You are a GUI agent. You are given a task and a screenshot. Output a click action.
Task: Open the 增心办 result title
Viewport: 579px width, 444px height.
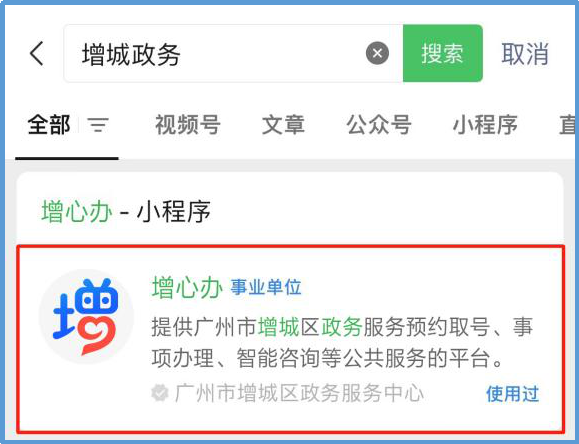coord(188,287)
